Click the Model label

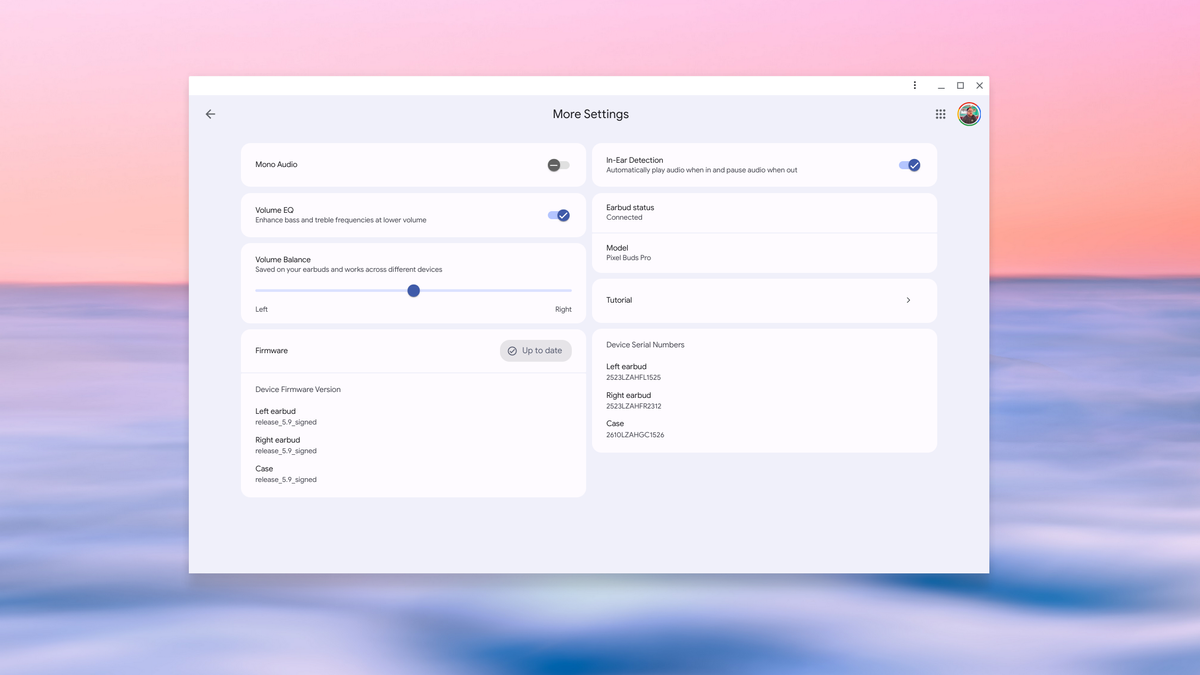tap(617, 248)
